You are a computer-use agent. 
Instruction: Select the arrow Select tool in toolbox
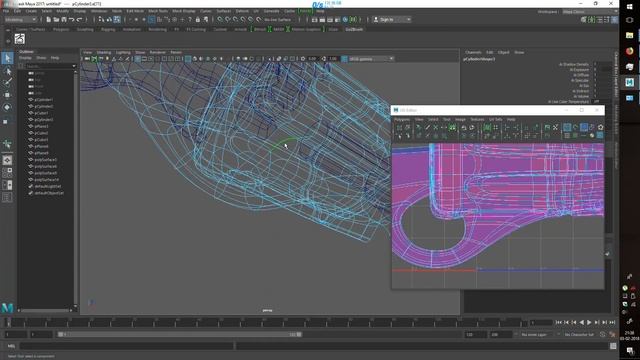pos(7,58)
